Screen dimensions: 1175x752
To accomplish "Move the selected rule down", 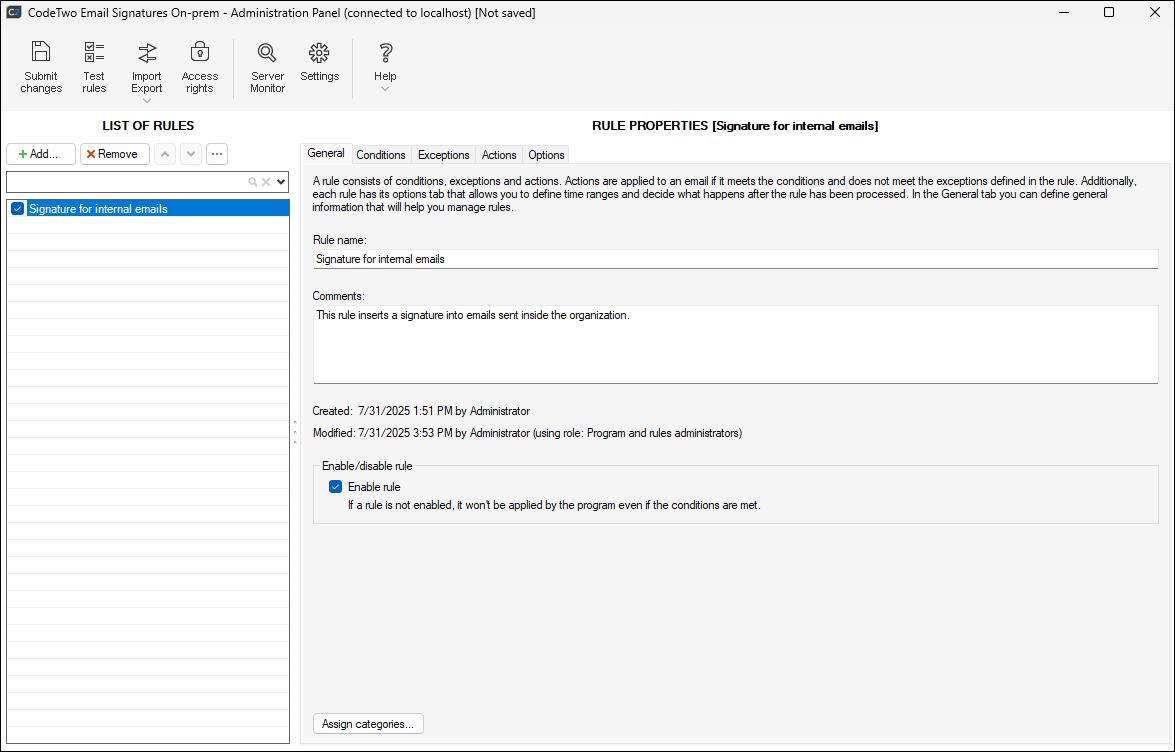I will pos(191,154).
